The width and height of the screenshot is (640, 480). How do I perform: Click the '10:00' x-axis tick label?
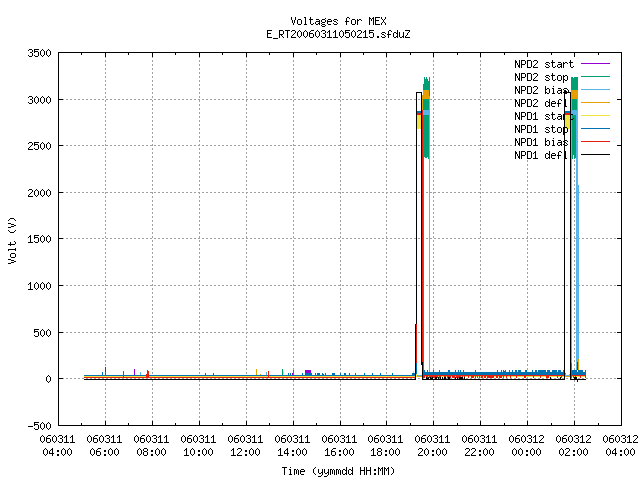click(198, 453)
